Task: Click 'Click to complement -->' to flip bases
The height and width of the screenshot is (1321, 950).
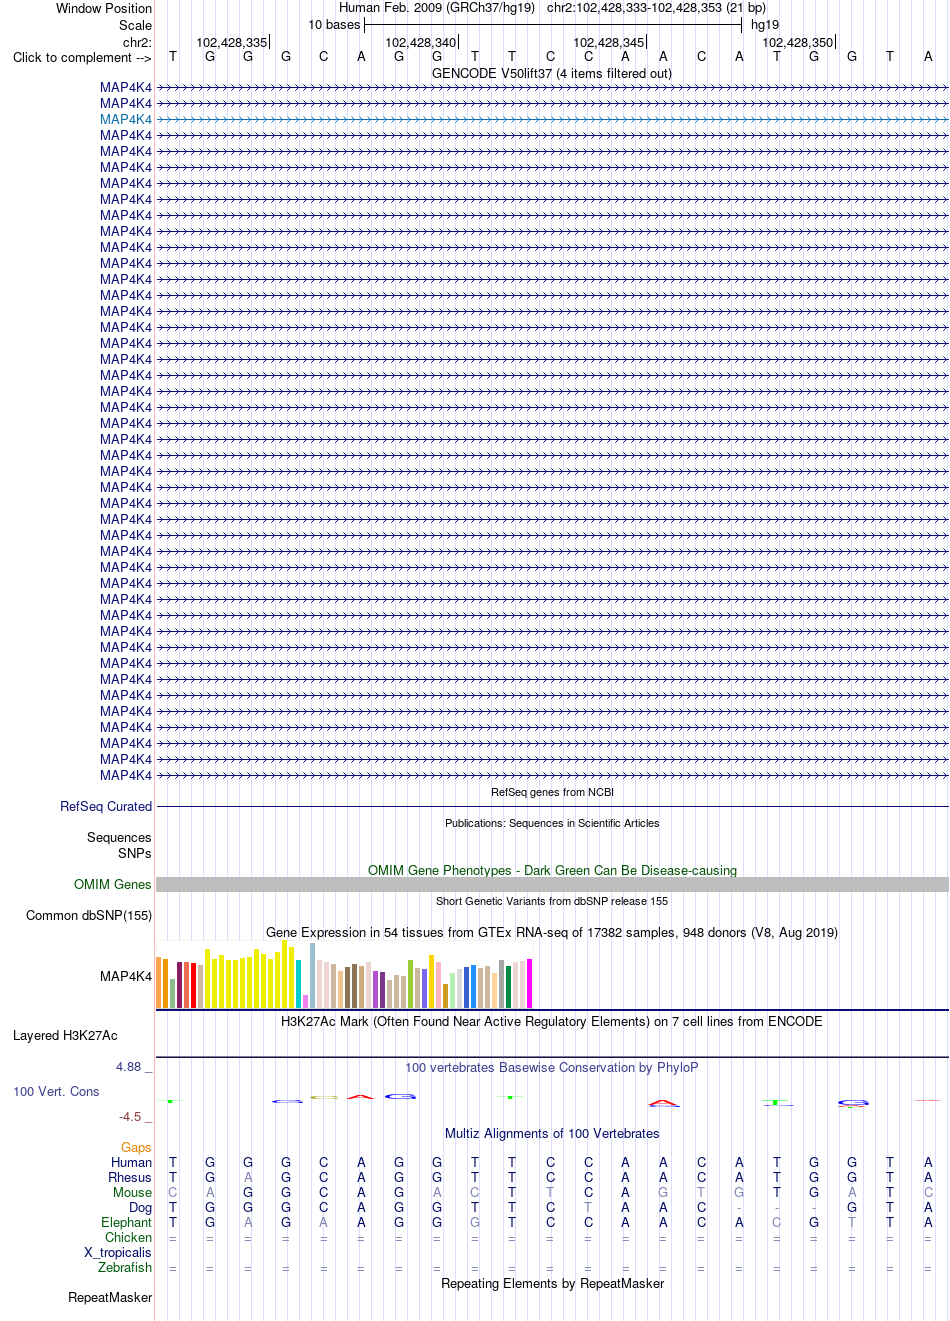Action: 82,57
